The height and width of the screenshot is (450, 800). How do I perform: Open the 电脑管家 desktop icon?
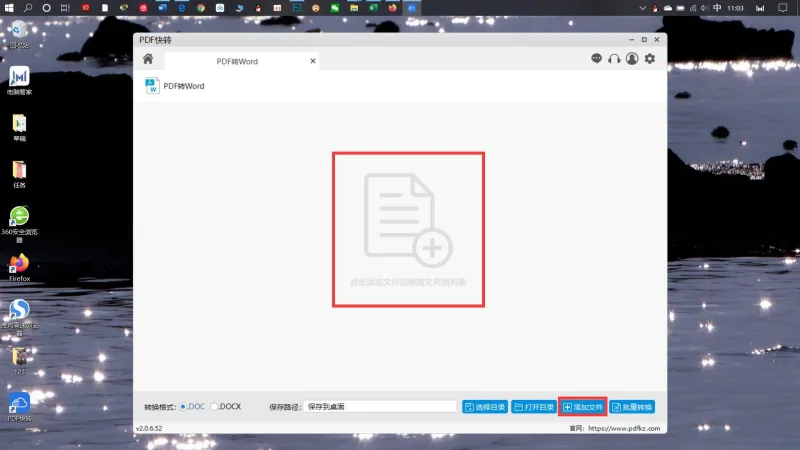(19, 81)
